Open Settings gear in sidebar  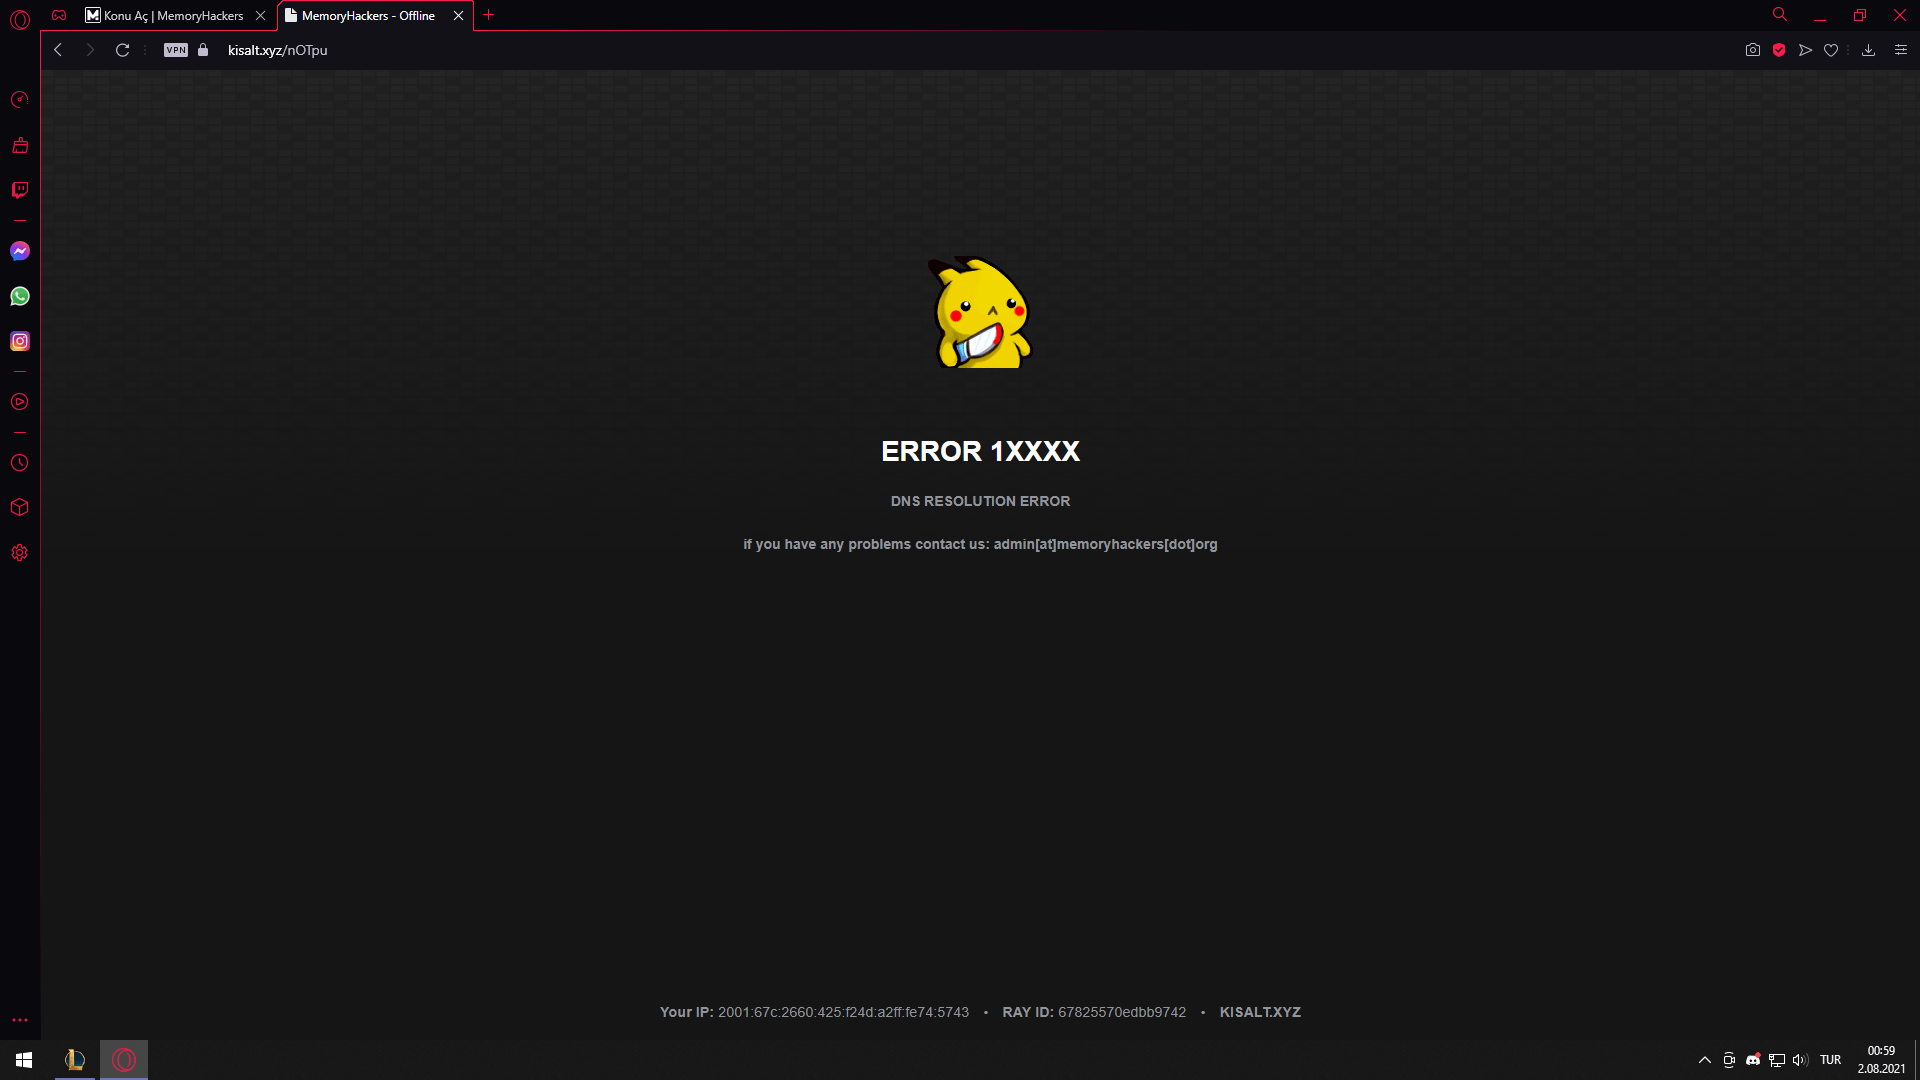pos(20,553)
